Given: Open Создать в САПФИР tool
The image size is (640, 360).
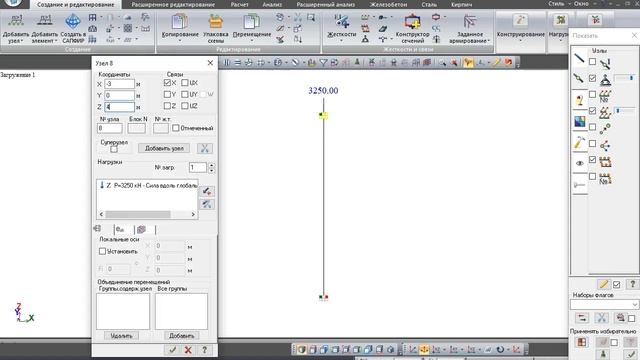Looking at the screenshot, I should coord(73,22).
